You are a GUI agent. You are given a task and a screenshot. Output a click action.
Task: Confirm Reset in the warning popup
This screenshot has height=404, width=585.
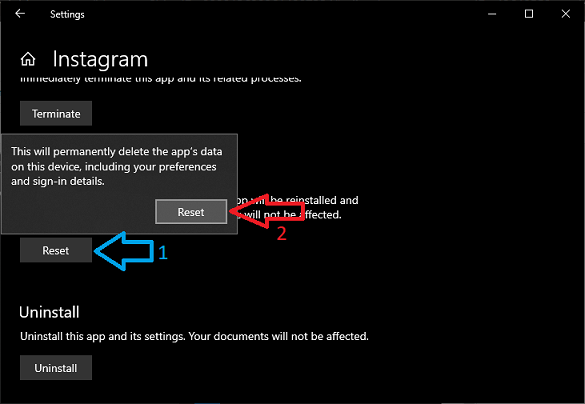coord(191,212)
